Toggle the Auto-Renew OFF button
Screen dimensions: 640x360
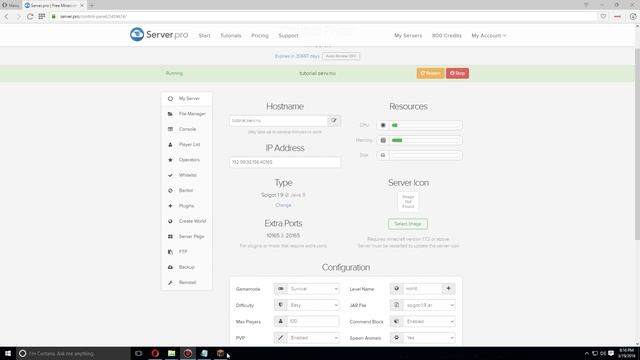click(341, 56)
